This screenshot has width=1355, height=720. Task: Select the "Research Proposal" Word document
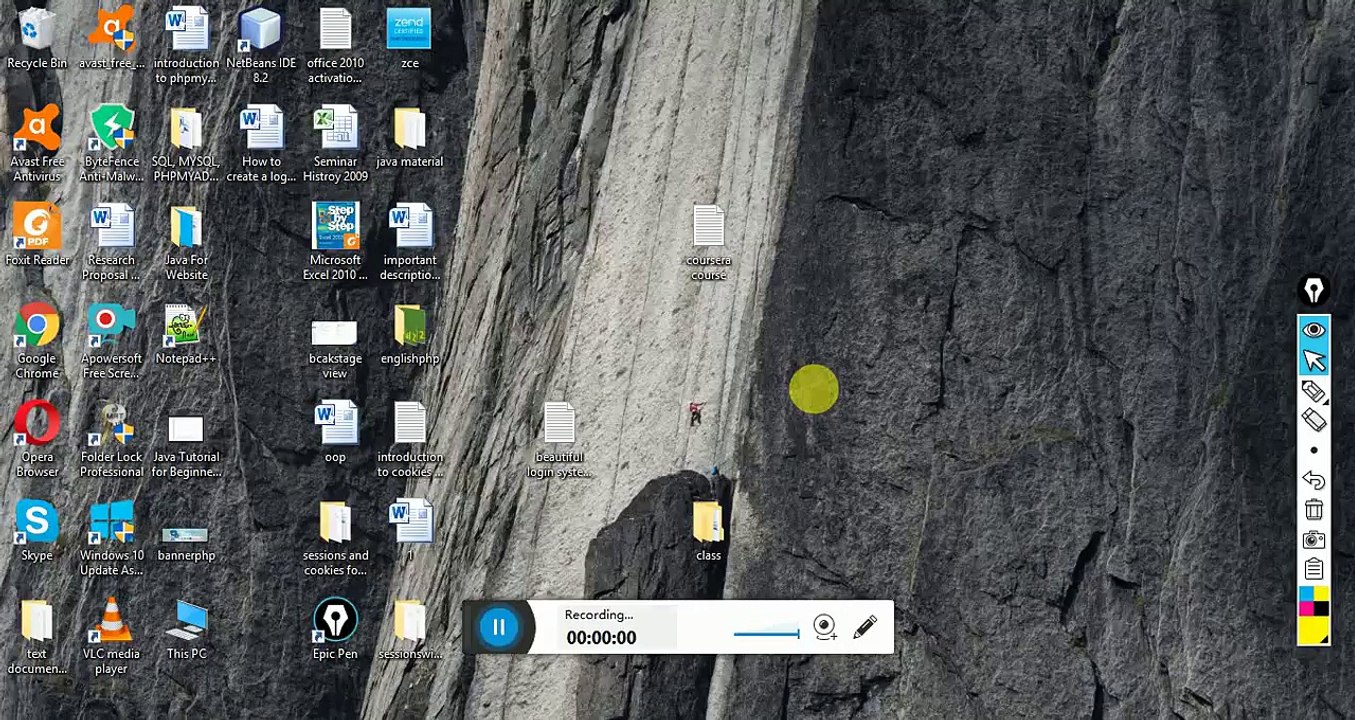(x=111, y=243)
